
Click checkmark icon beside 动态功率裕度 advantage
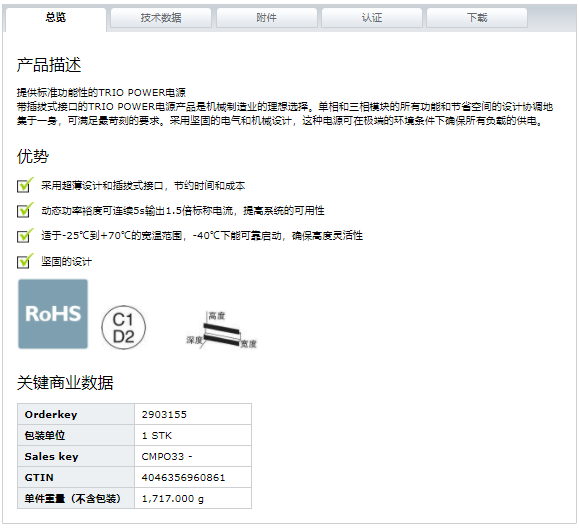[x=25, y=210]
